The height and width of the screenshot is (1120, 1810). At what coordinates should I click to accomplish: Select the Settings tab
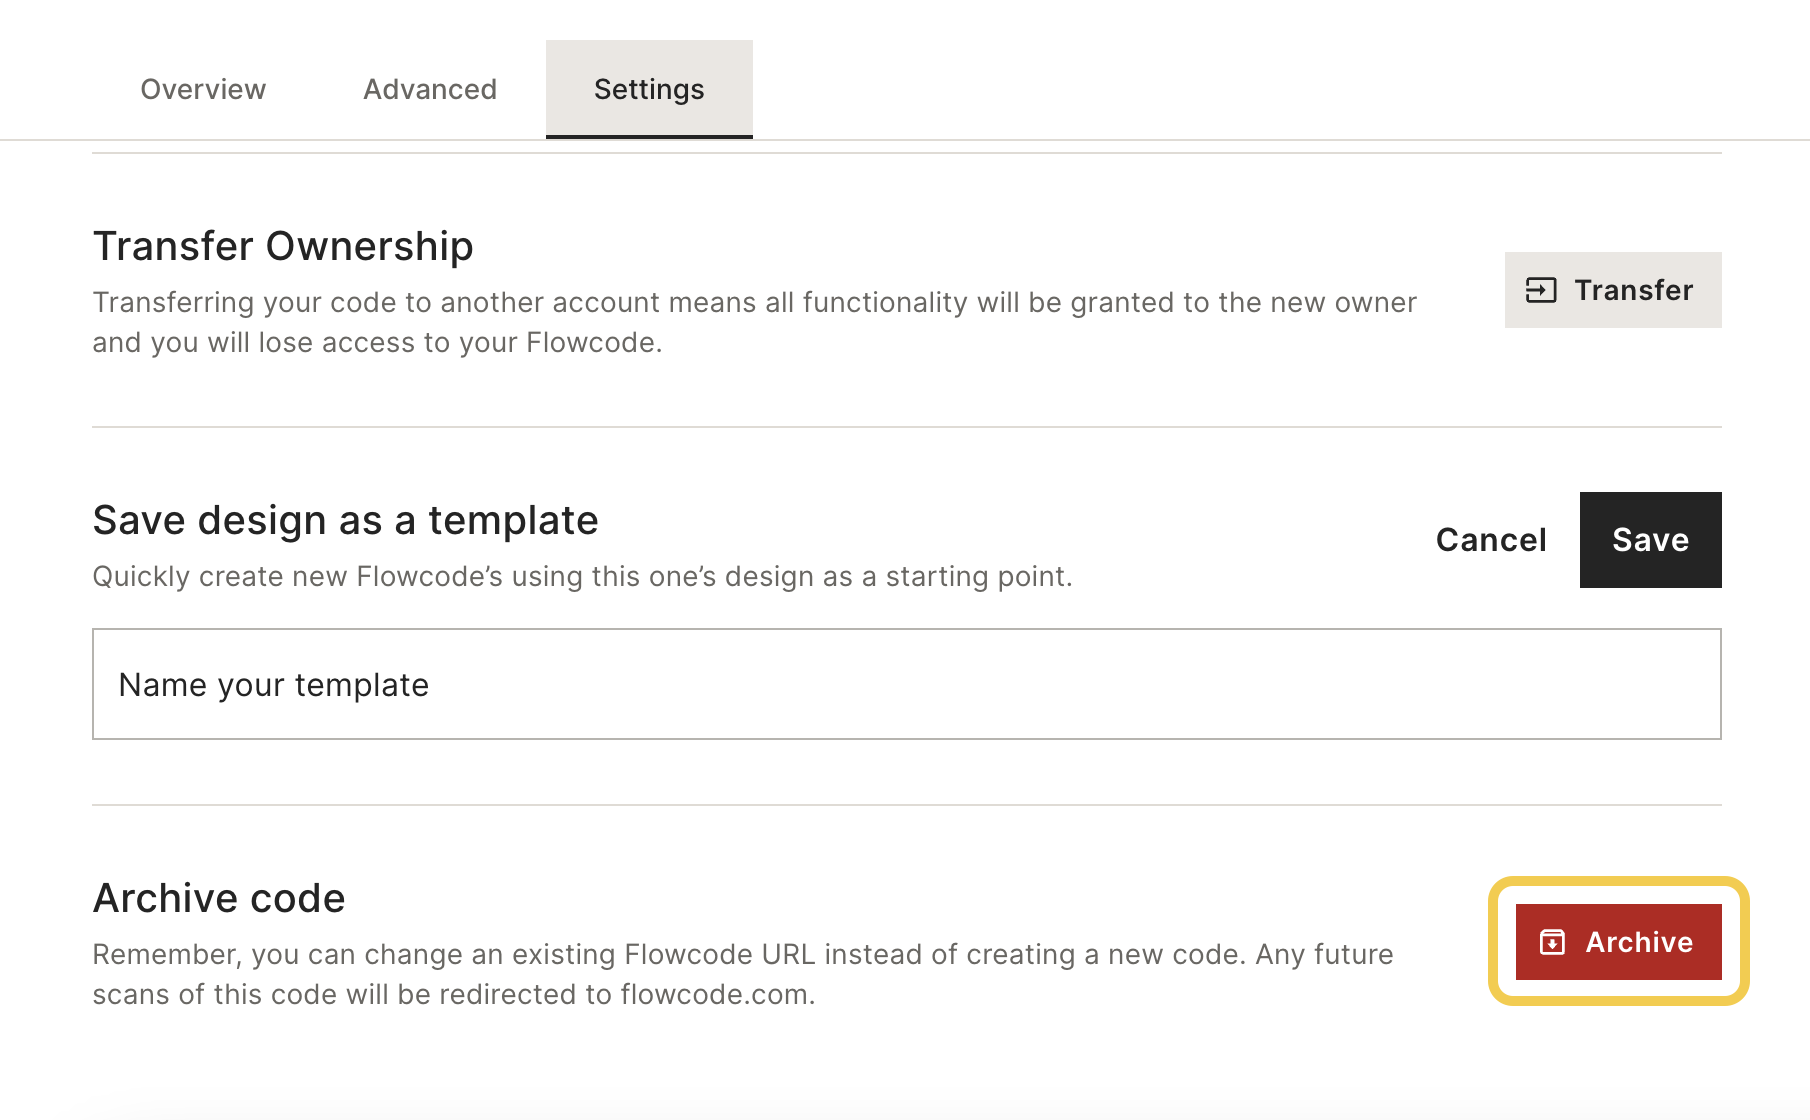click(649, 89)
